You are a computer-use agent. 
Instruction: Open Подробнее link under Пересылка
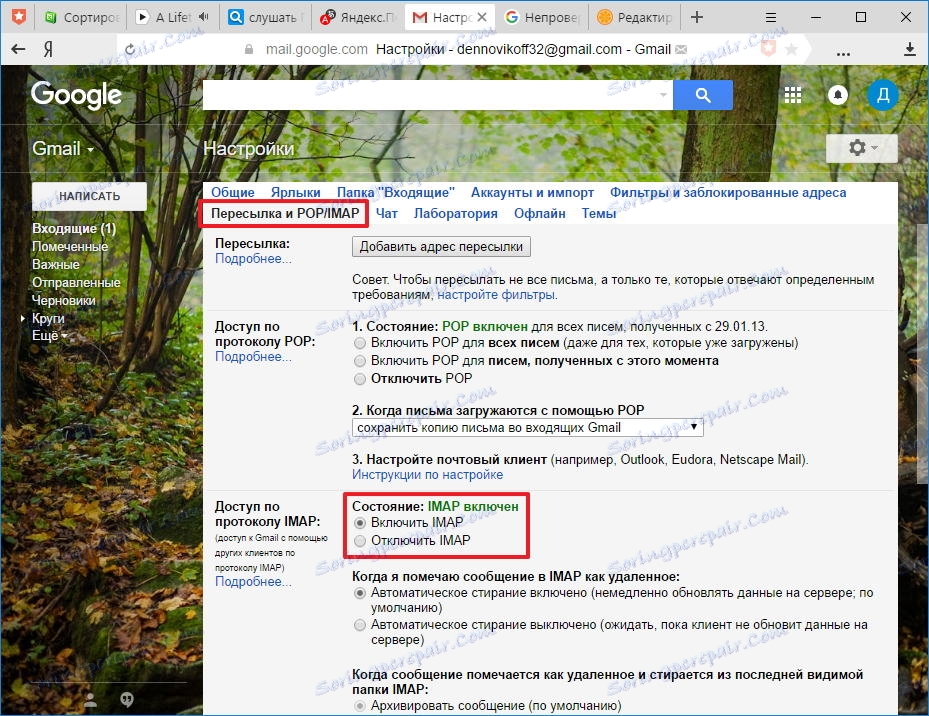[253, 258]
